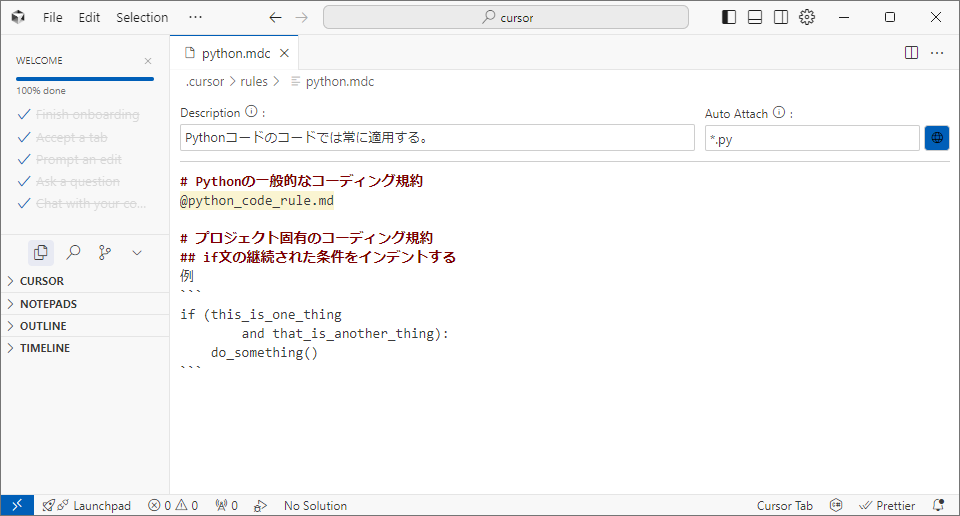Open the File menu
Screen dimensions: 960x516
(x=53, y=17)
